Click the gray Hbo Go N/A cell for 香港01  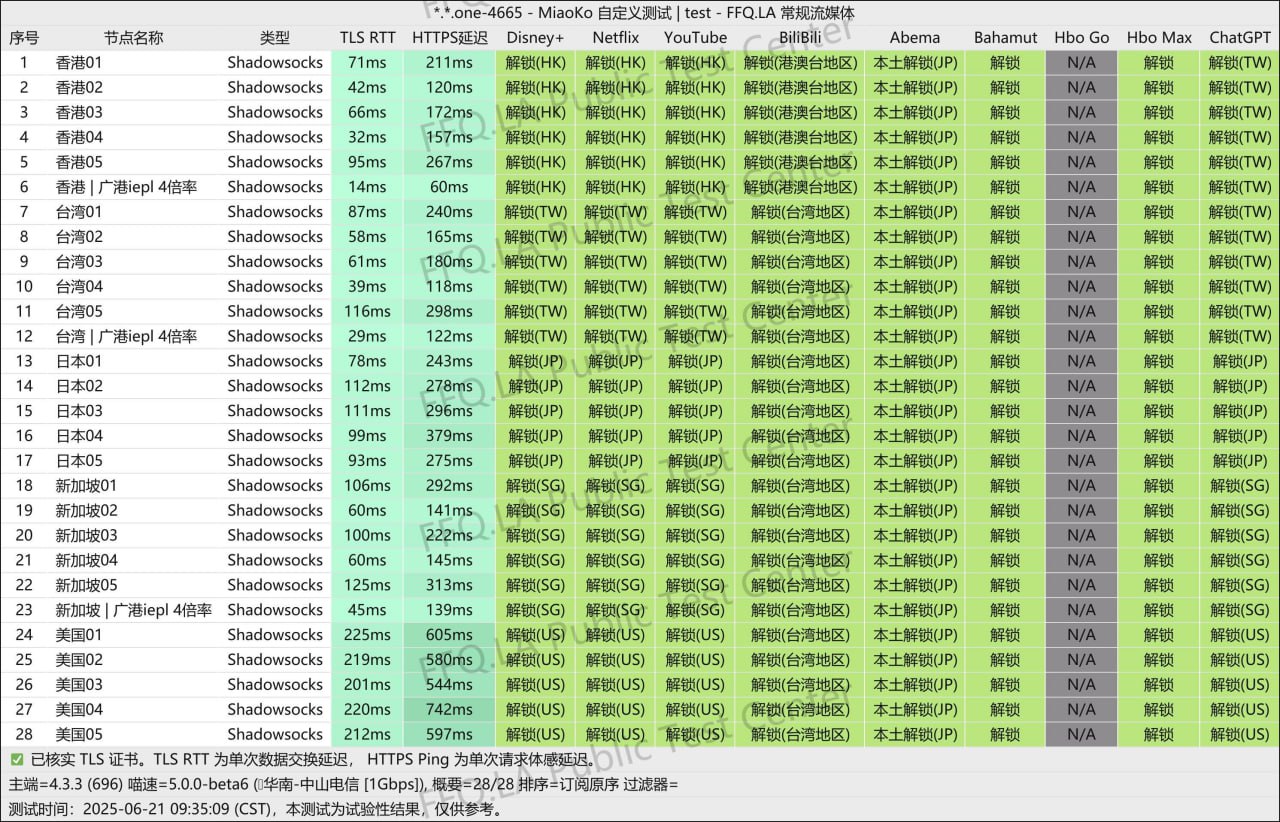pyautogui.click(x=1081, y=62)
